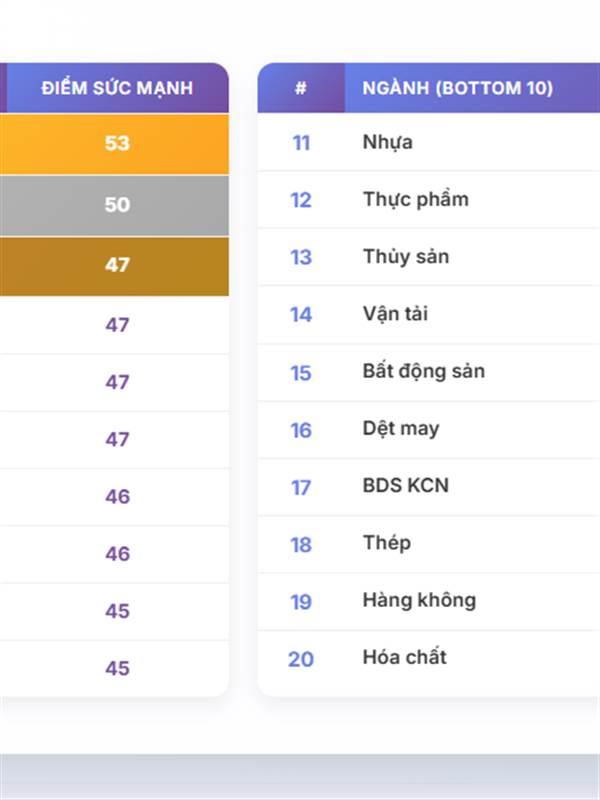Select the Thực phẩm industry entry
Image resolution: width=600 pixels, height=800 pixels.
415,199
